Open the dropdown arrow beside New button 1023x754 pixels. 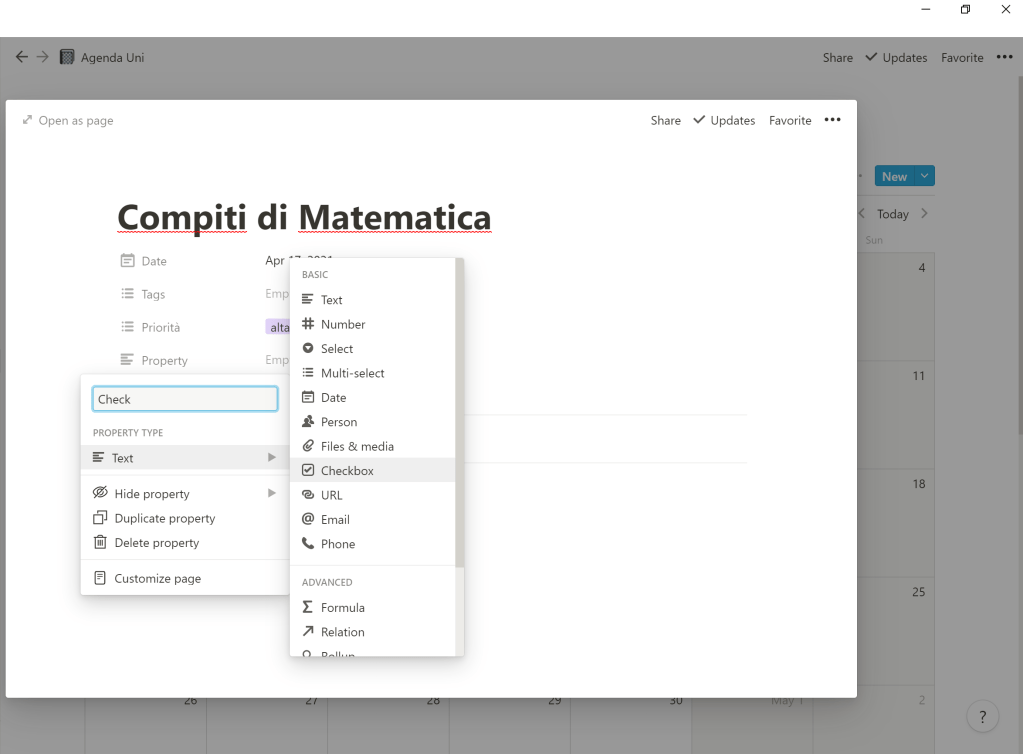click(x=925, y=176)
